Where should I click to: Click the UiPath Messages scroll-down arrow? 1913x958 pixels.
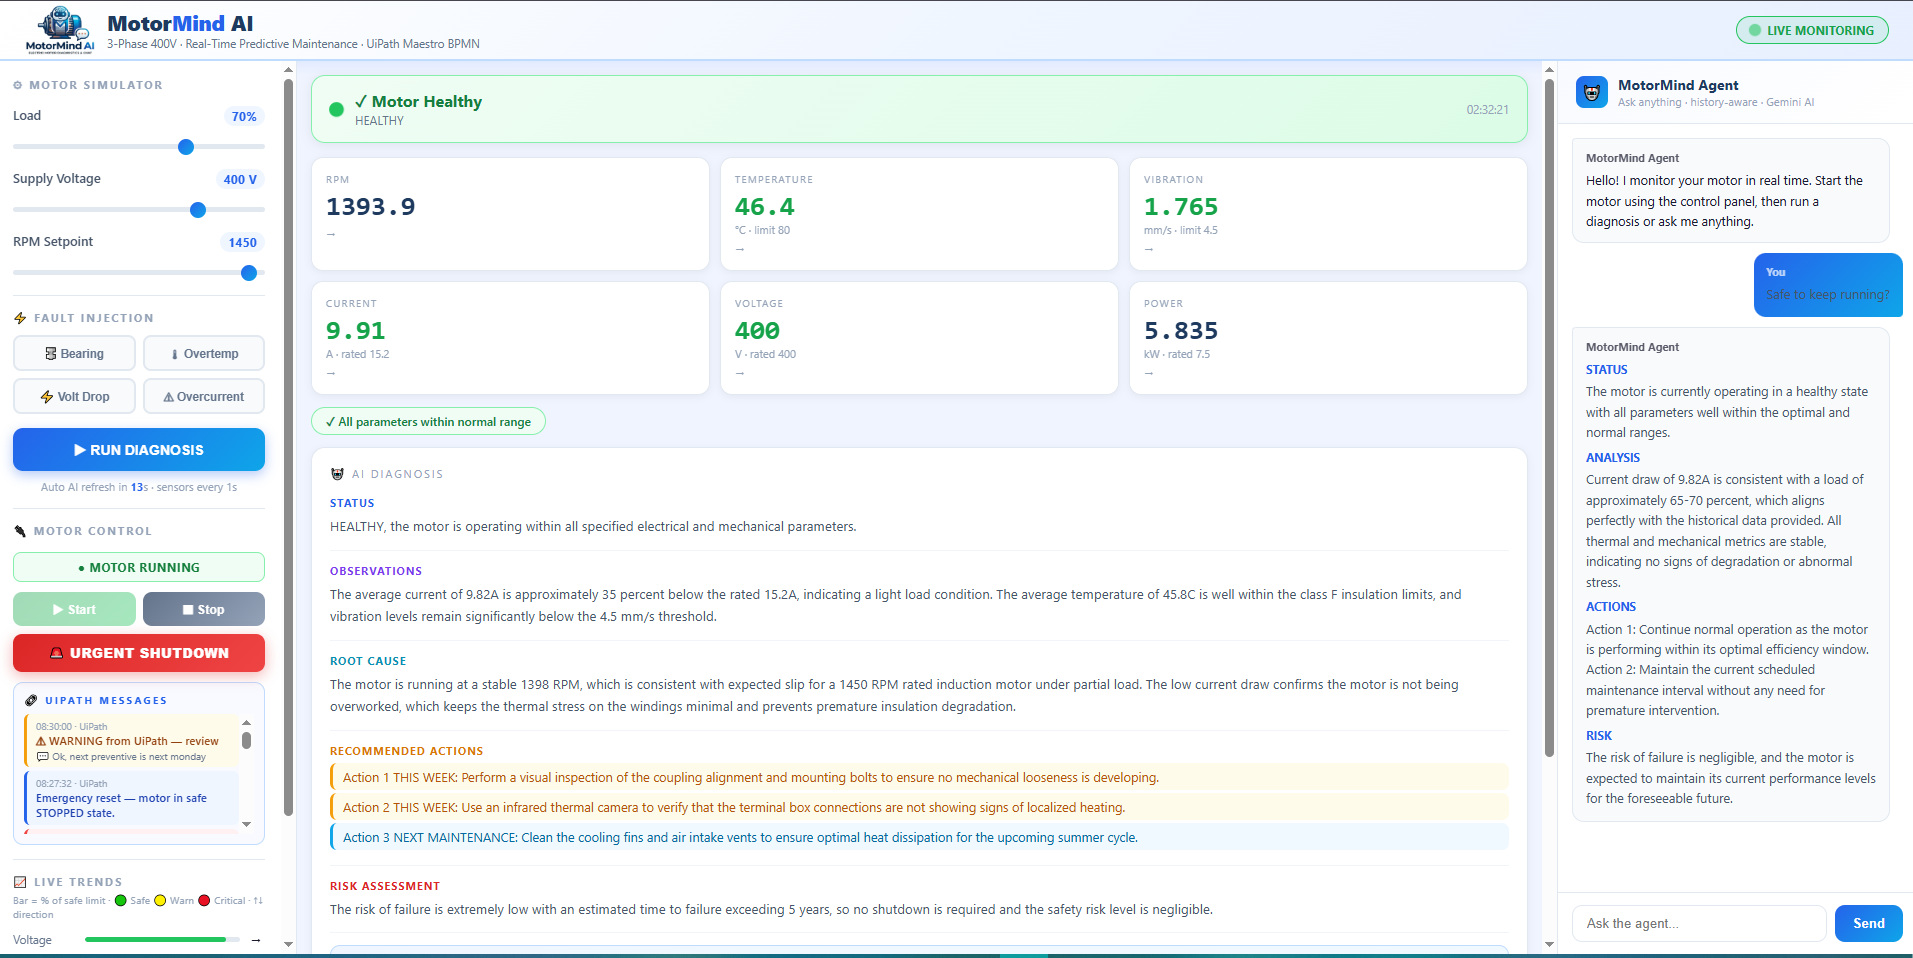[x=246, y=825]
